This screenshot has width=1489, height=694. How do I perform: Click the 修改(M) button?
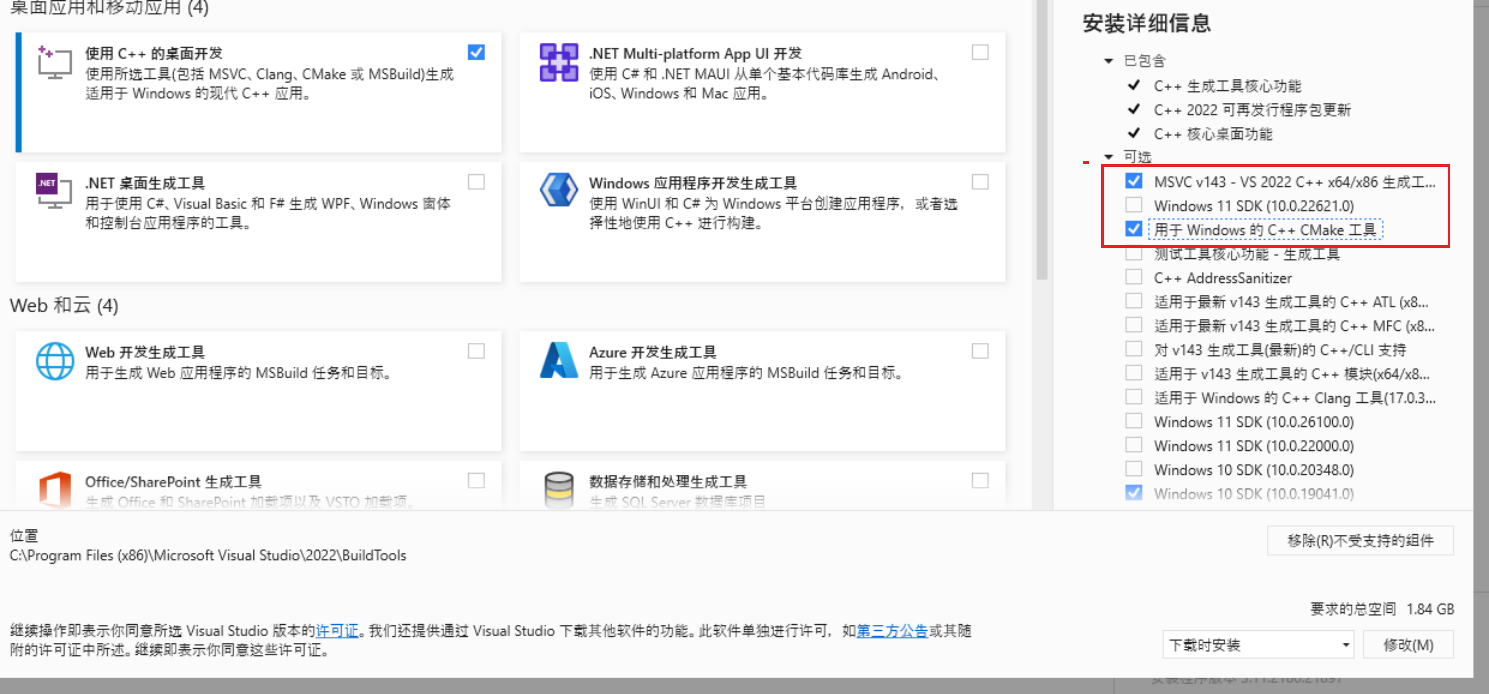pyautogui.click(x=1408, y=645)
